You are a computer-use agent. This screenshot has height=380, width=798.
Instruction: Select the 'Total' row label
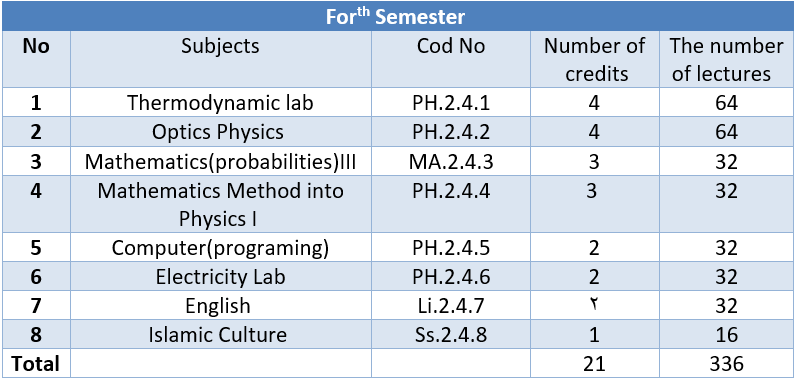36,363
